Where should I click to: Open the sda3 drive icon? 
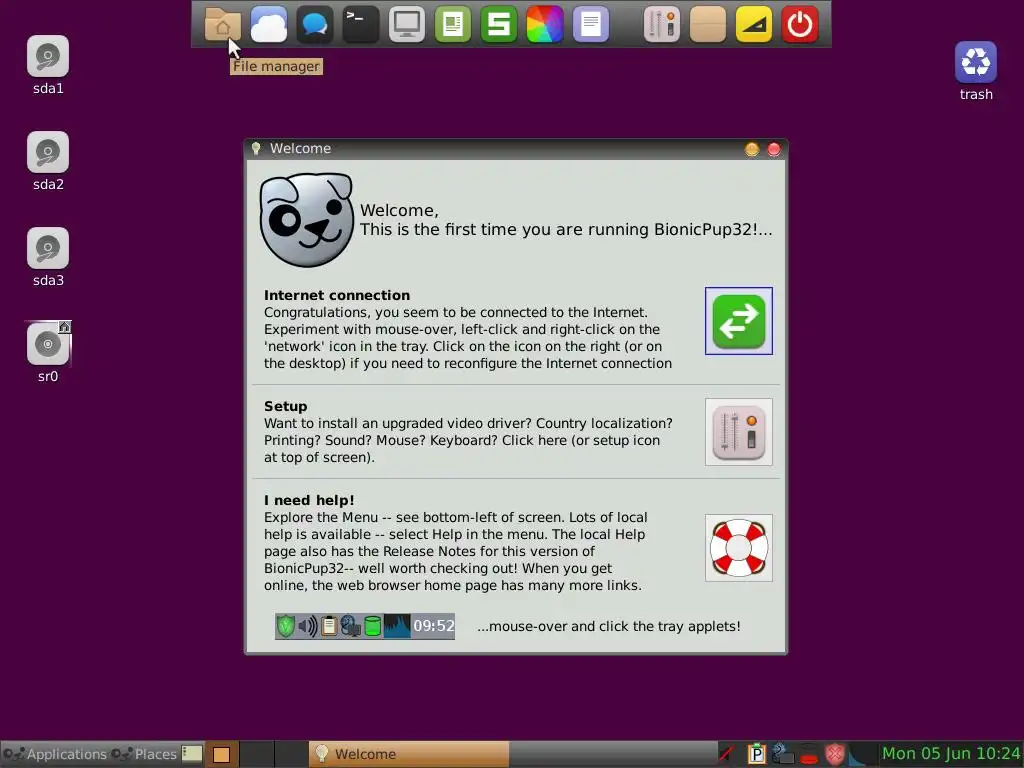pyautogui.click(x=48, y=248)
